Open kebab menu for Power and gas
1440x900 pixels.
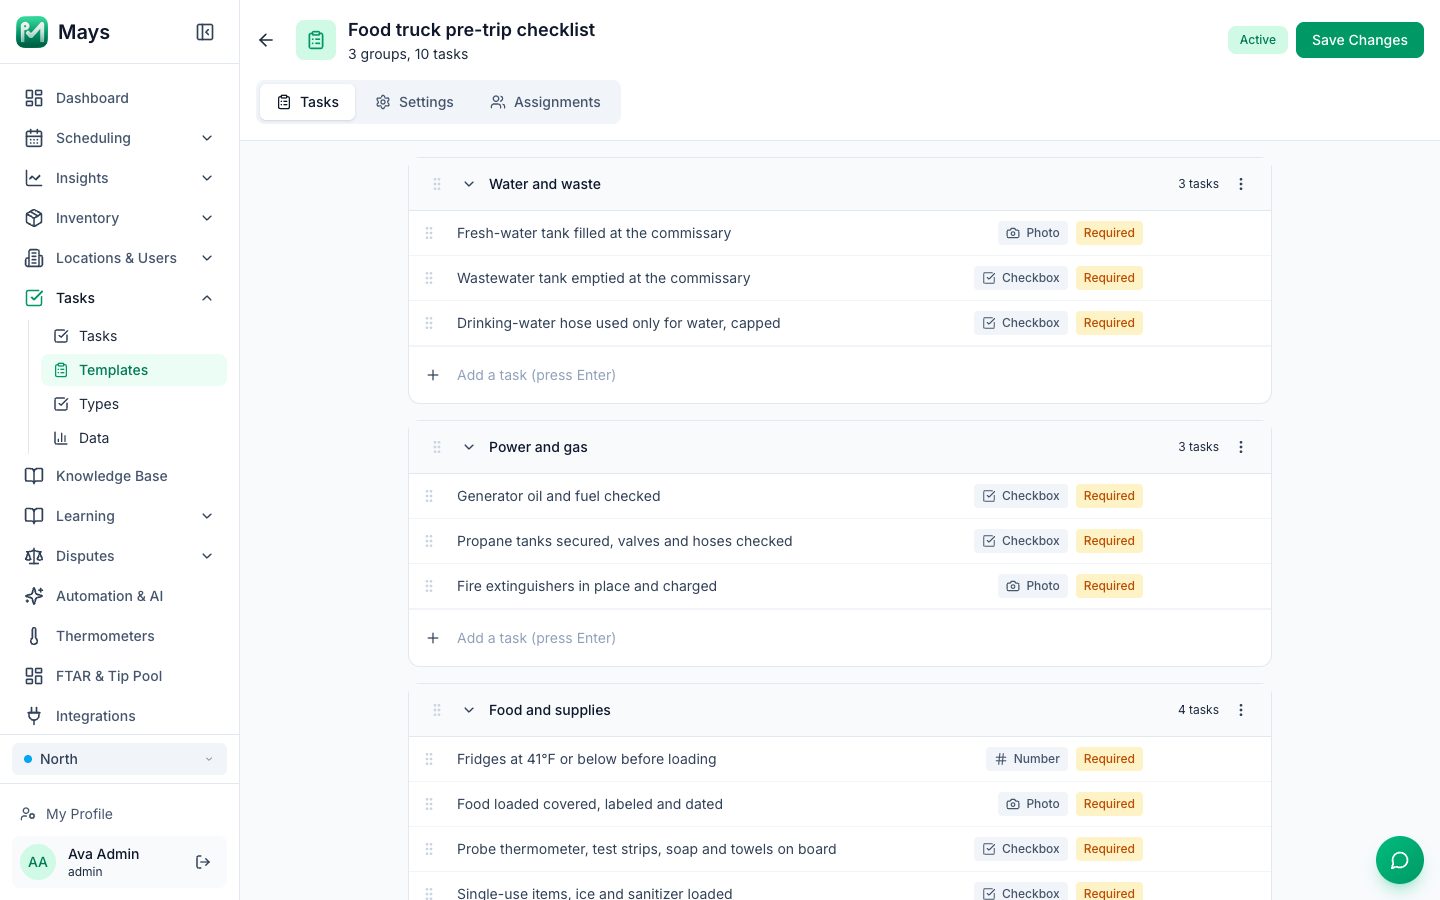tap(1241, 447)
